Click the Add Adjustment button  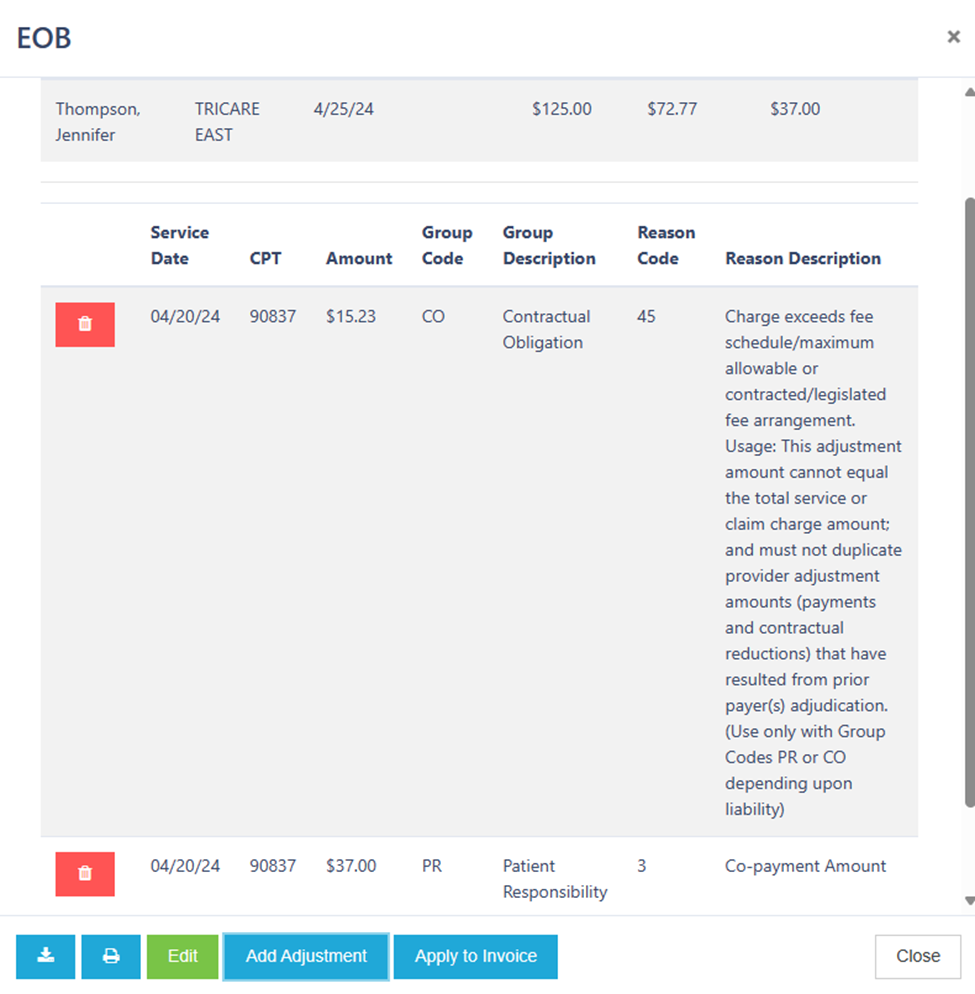306,956
